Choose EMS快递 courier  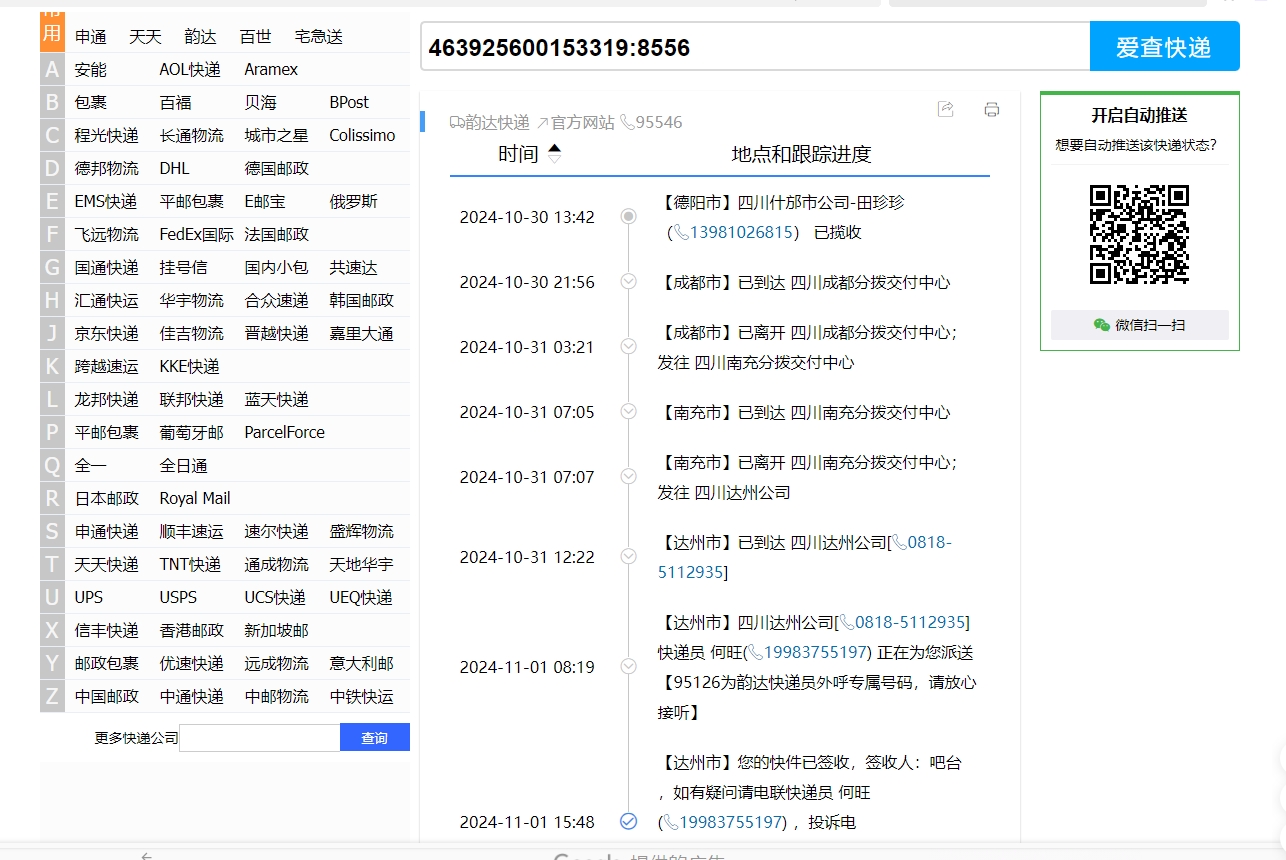point(106,201)
